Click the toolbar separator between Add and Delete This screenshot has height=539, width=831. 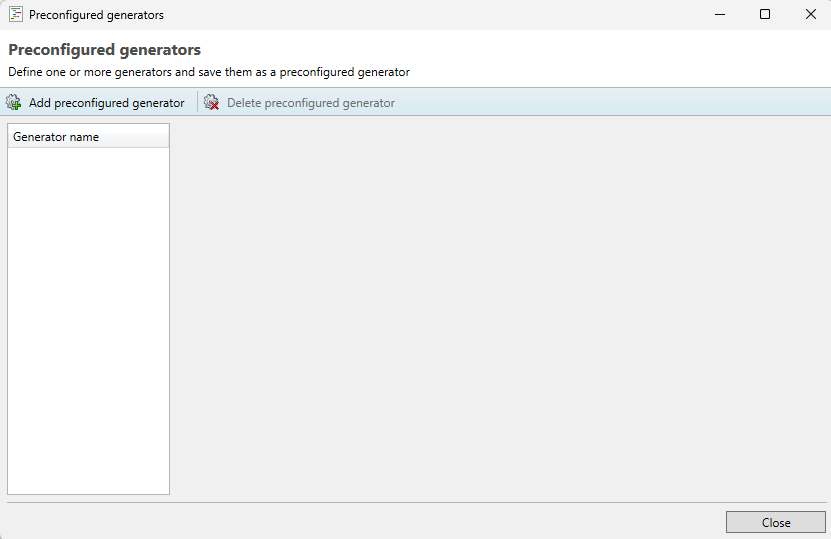pos(197,103)
